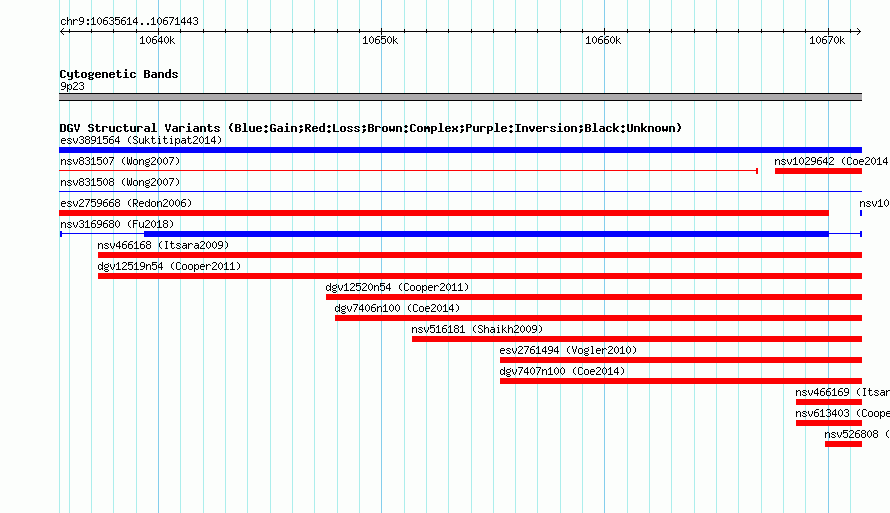Click the red nsv466168 loss bar
This screenshot has width=890, height=513.
(480, 255)
